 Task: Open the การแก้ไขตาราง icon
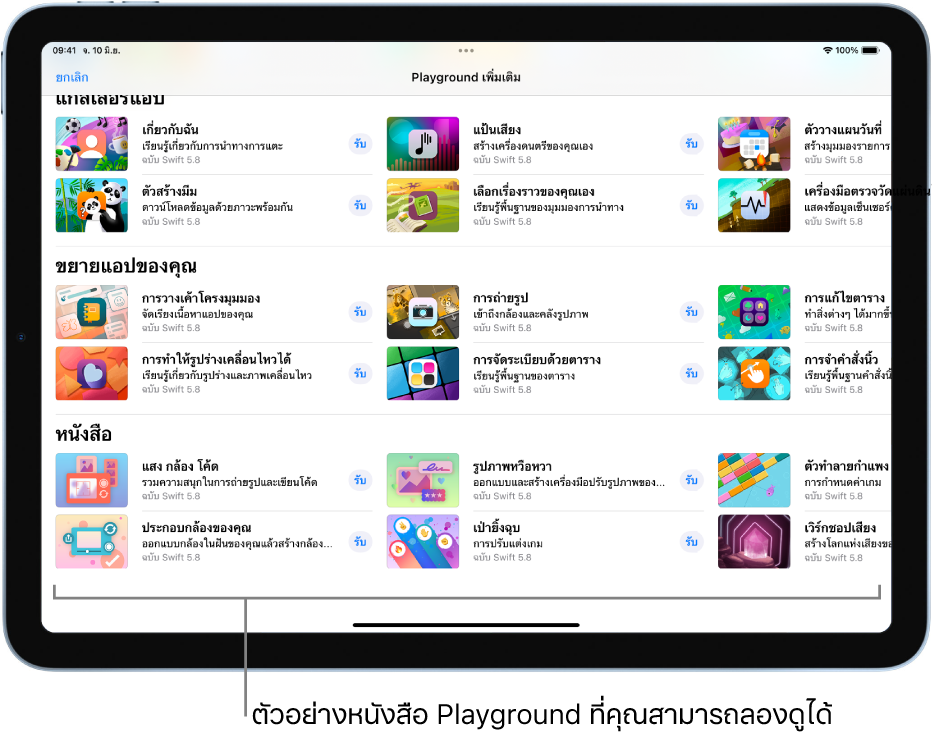click(x=754, y=312)
